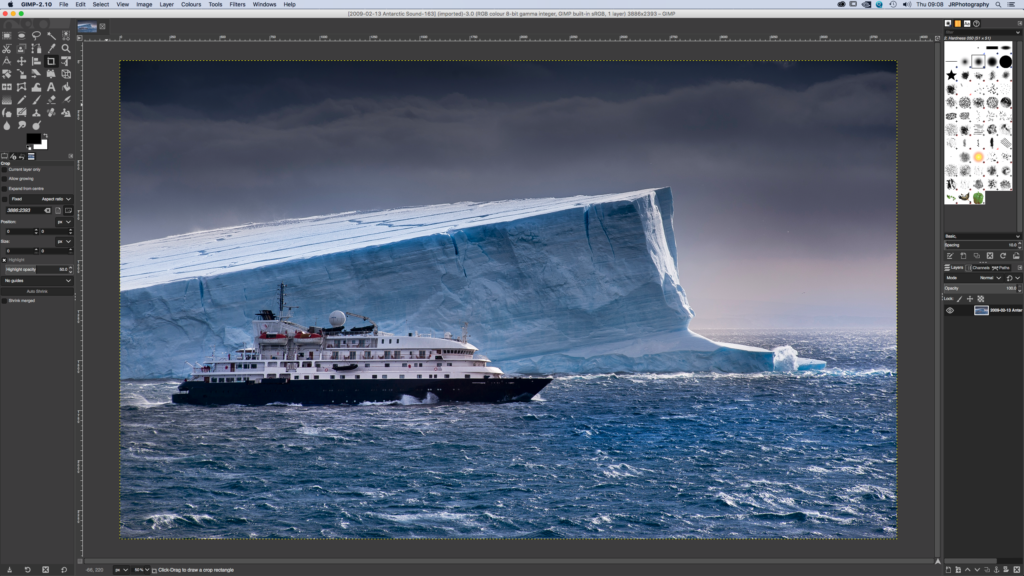Switch to the Channels tab
1024x576 pixels.
tap(981, 268)
